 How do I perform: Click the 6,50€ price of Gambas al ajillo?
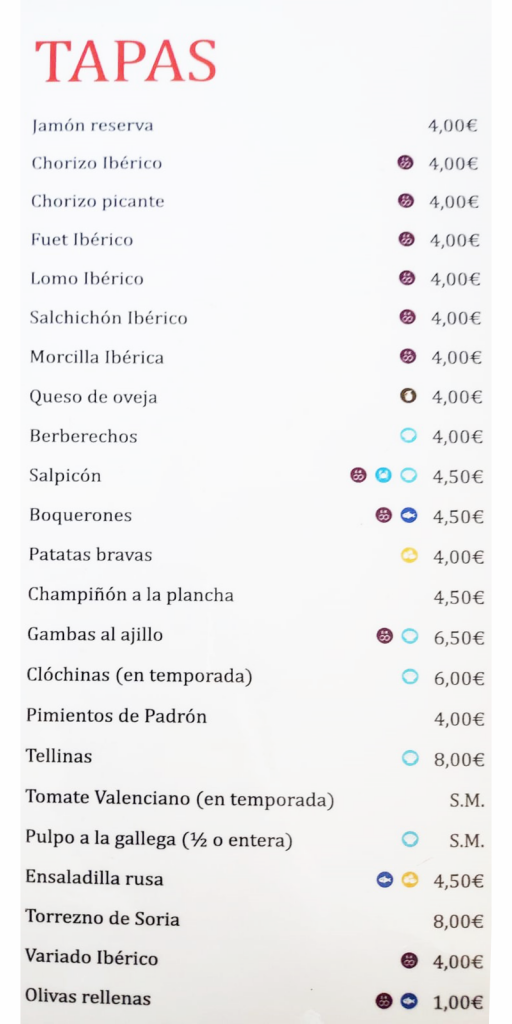[x=459, y=638]
